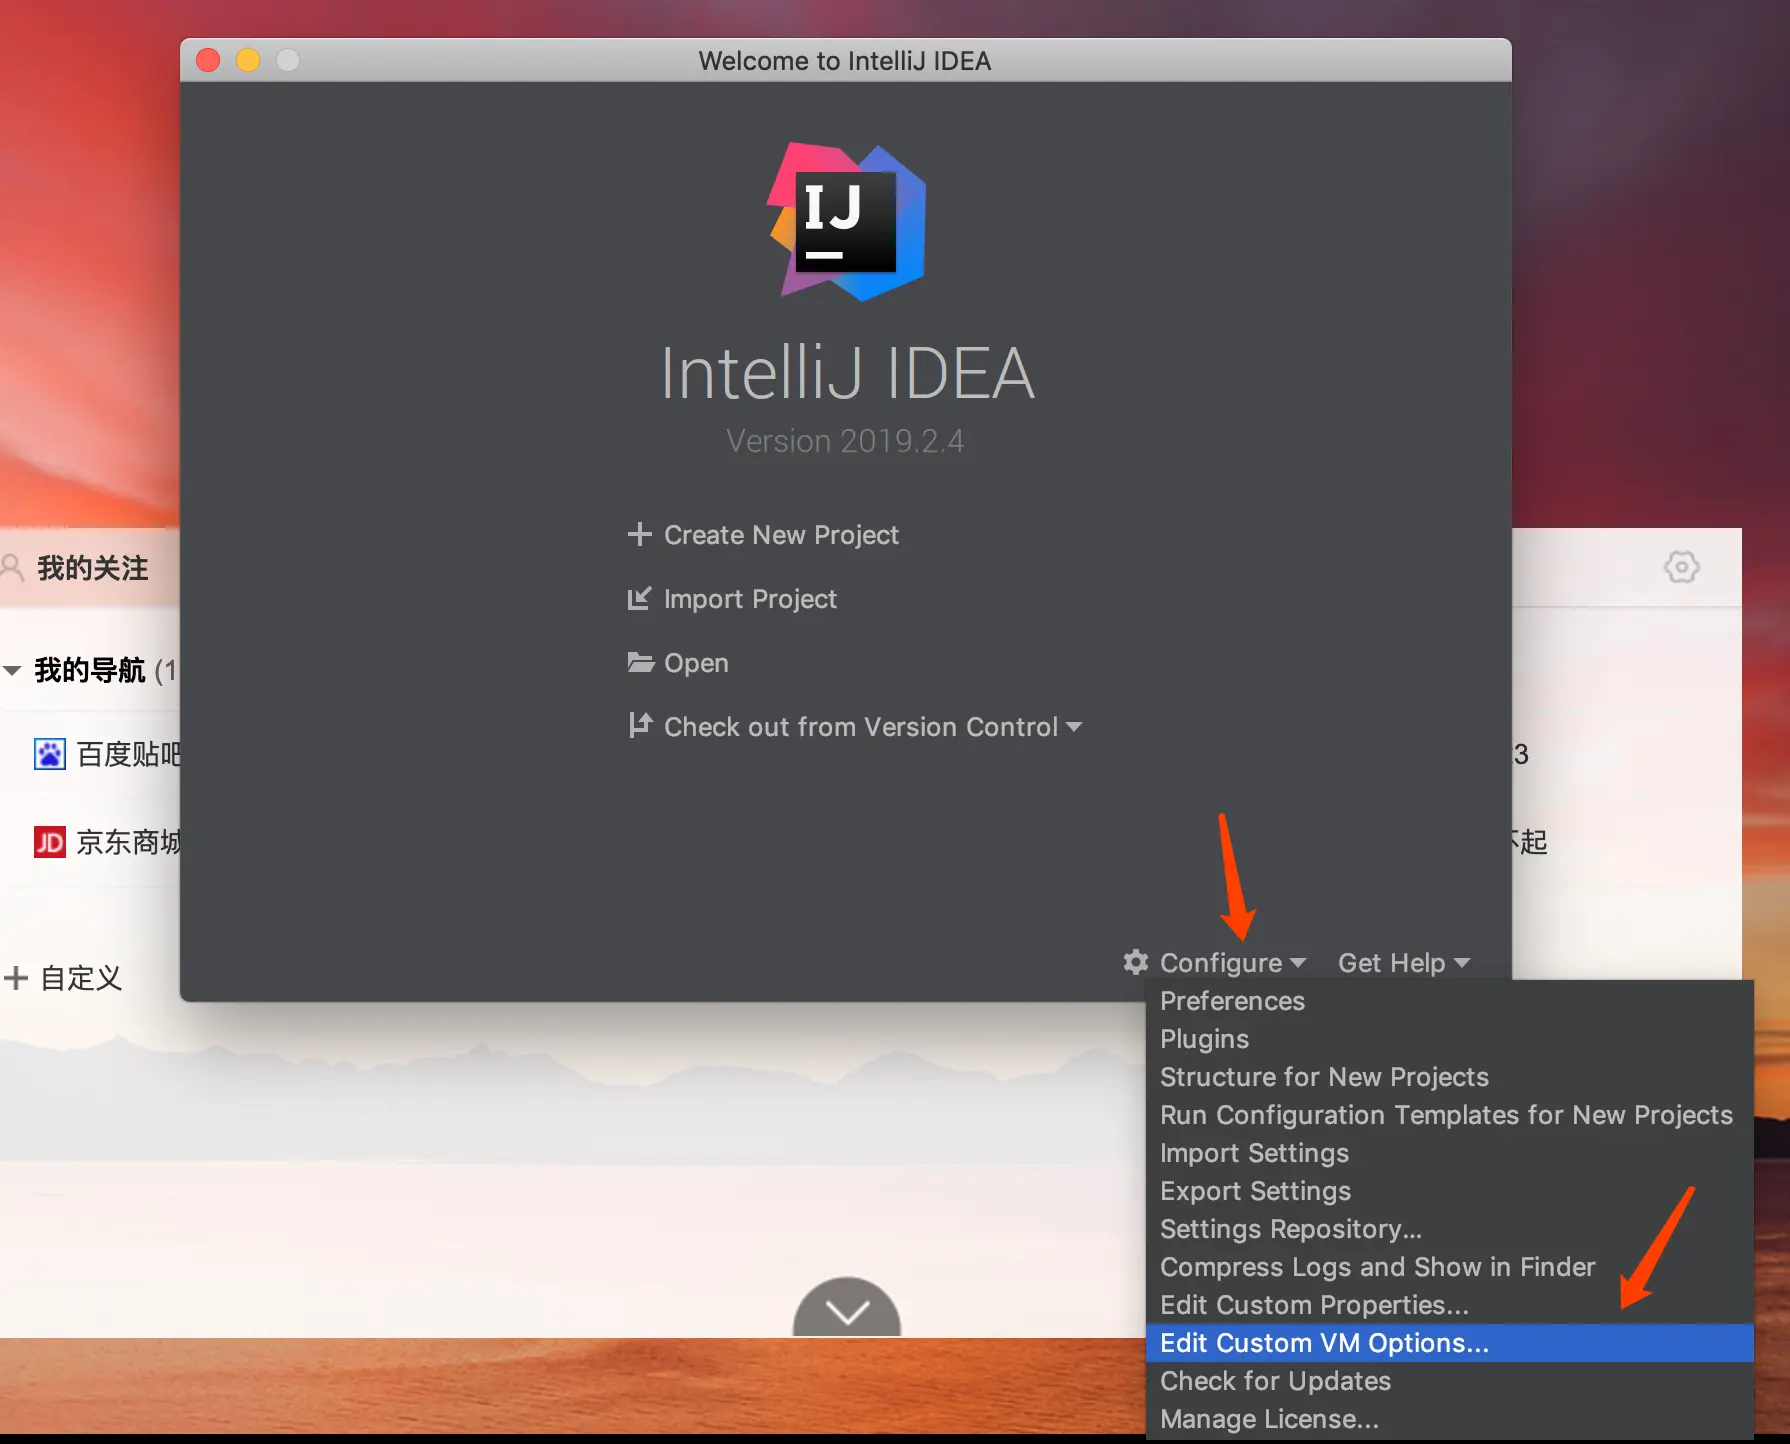Viewport: 1790px width, 1444px height.
Task: Click the 我的导航 heading
Action: [x=90, y=670]
